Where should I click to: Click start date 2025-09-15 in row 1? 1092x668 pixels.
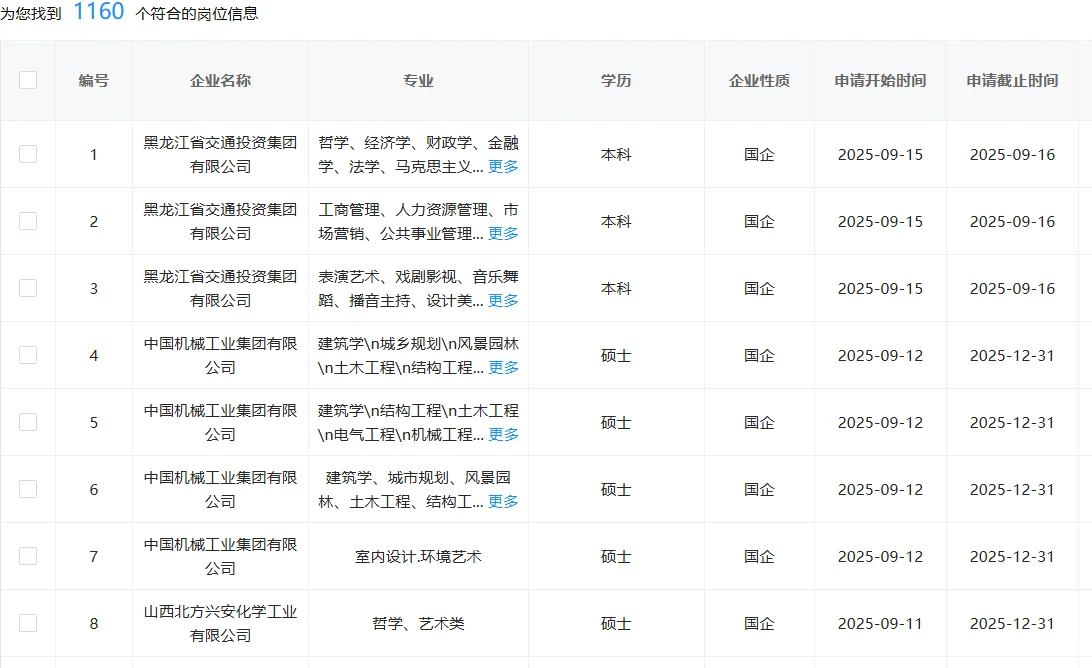(880, 154)
